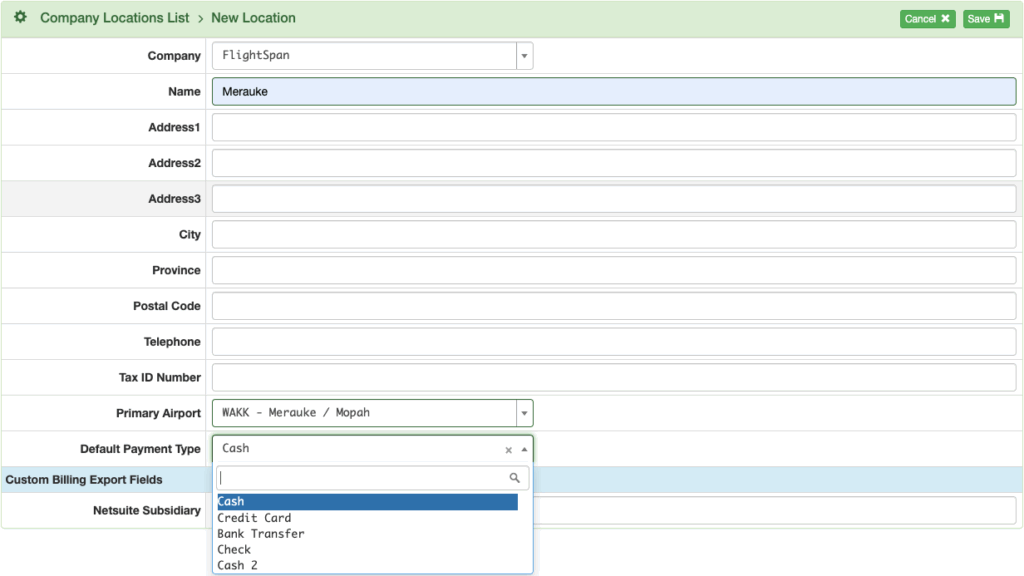1024x576 pixels.
Task: Click the Tax ID Number label
Action: pyautogui.click(x=160, y=377)
